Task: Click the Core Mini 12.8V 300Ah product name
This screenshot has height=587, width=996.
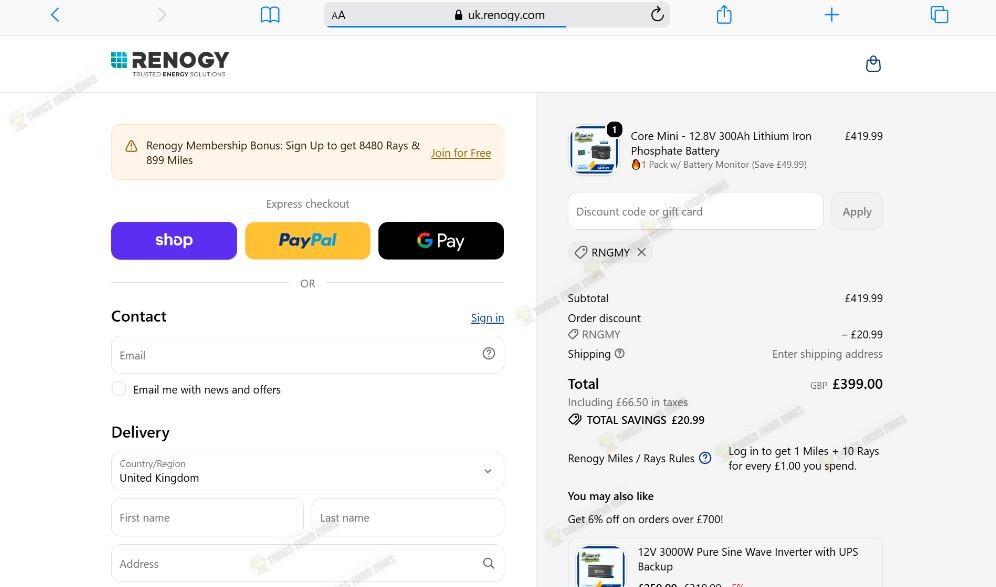Action: (721, 144)
